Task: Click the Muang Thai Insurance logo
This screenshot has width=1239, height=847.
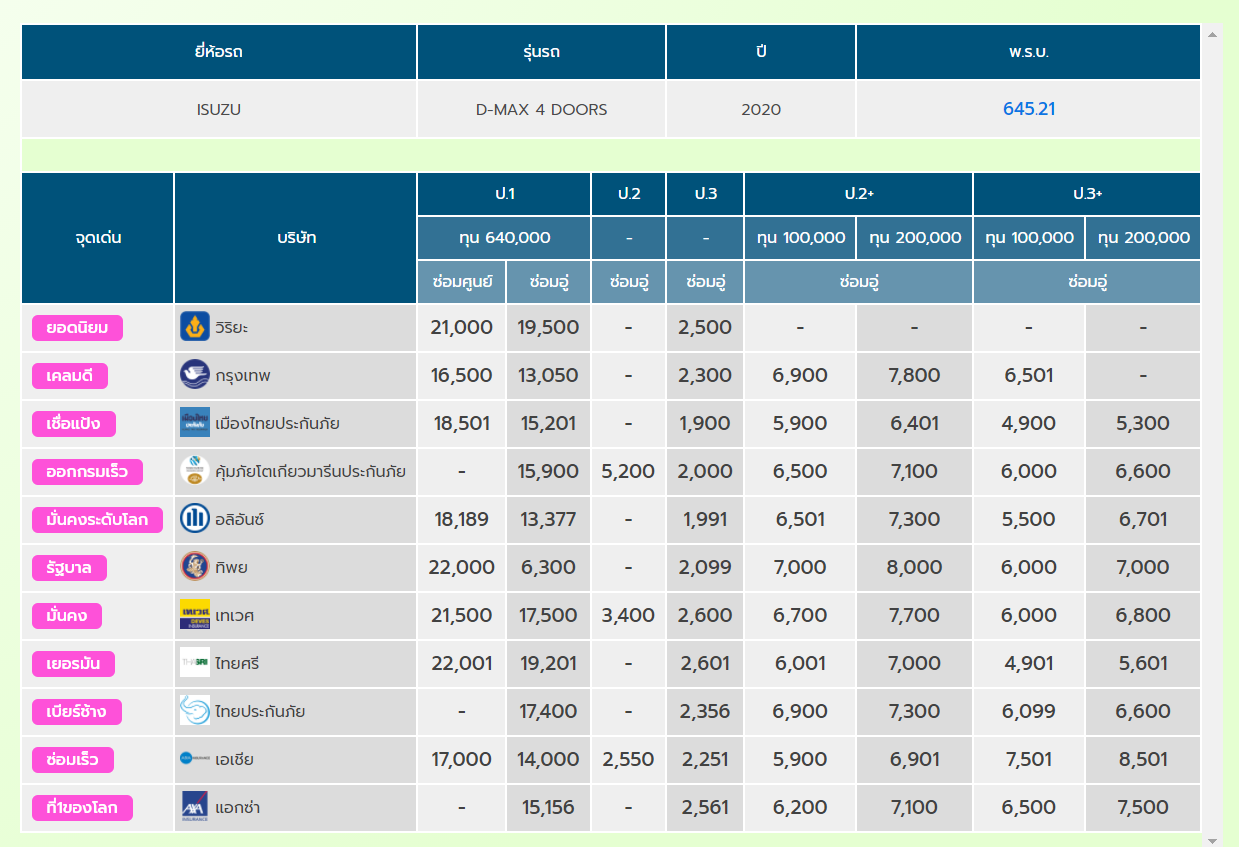Action: [x=195, y=423]
